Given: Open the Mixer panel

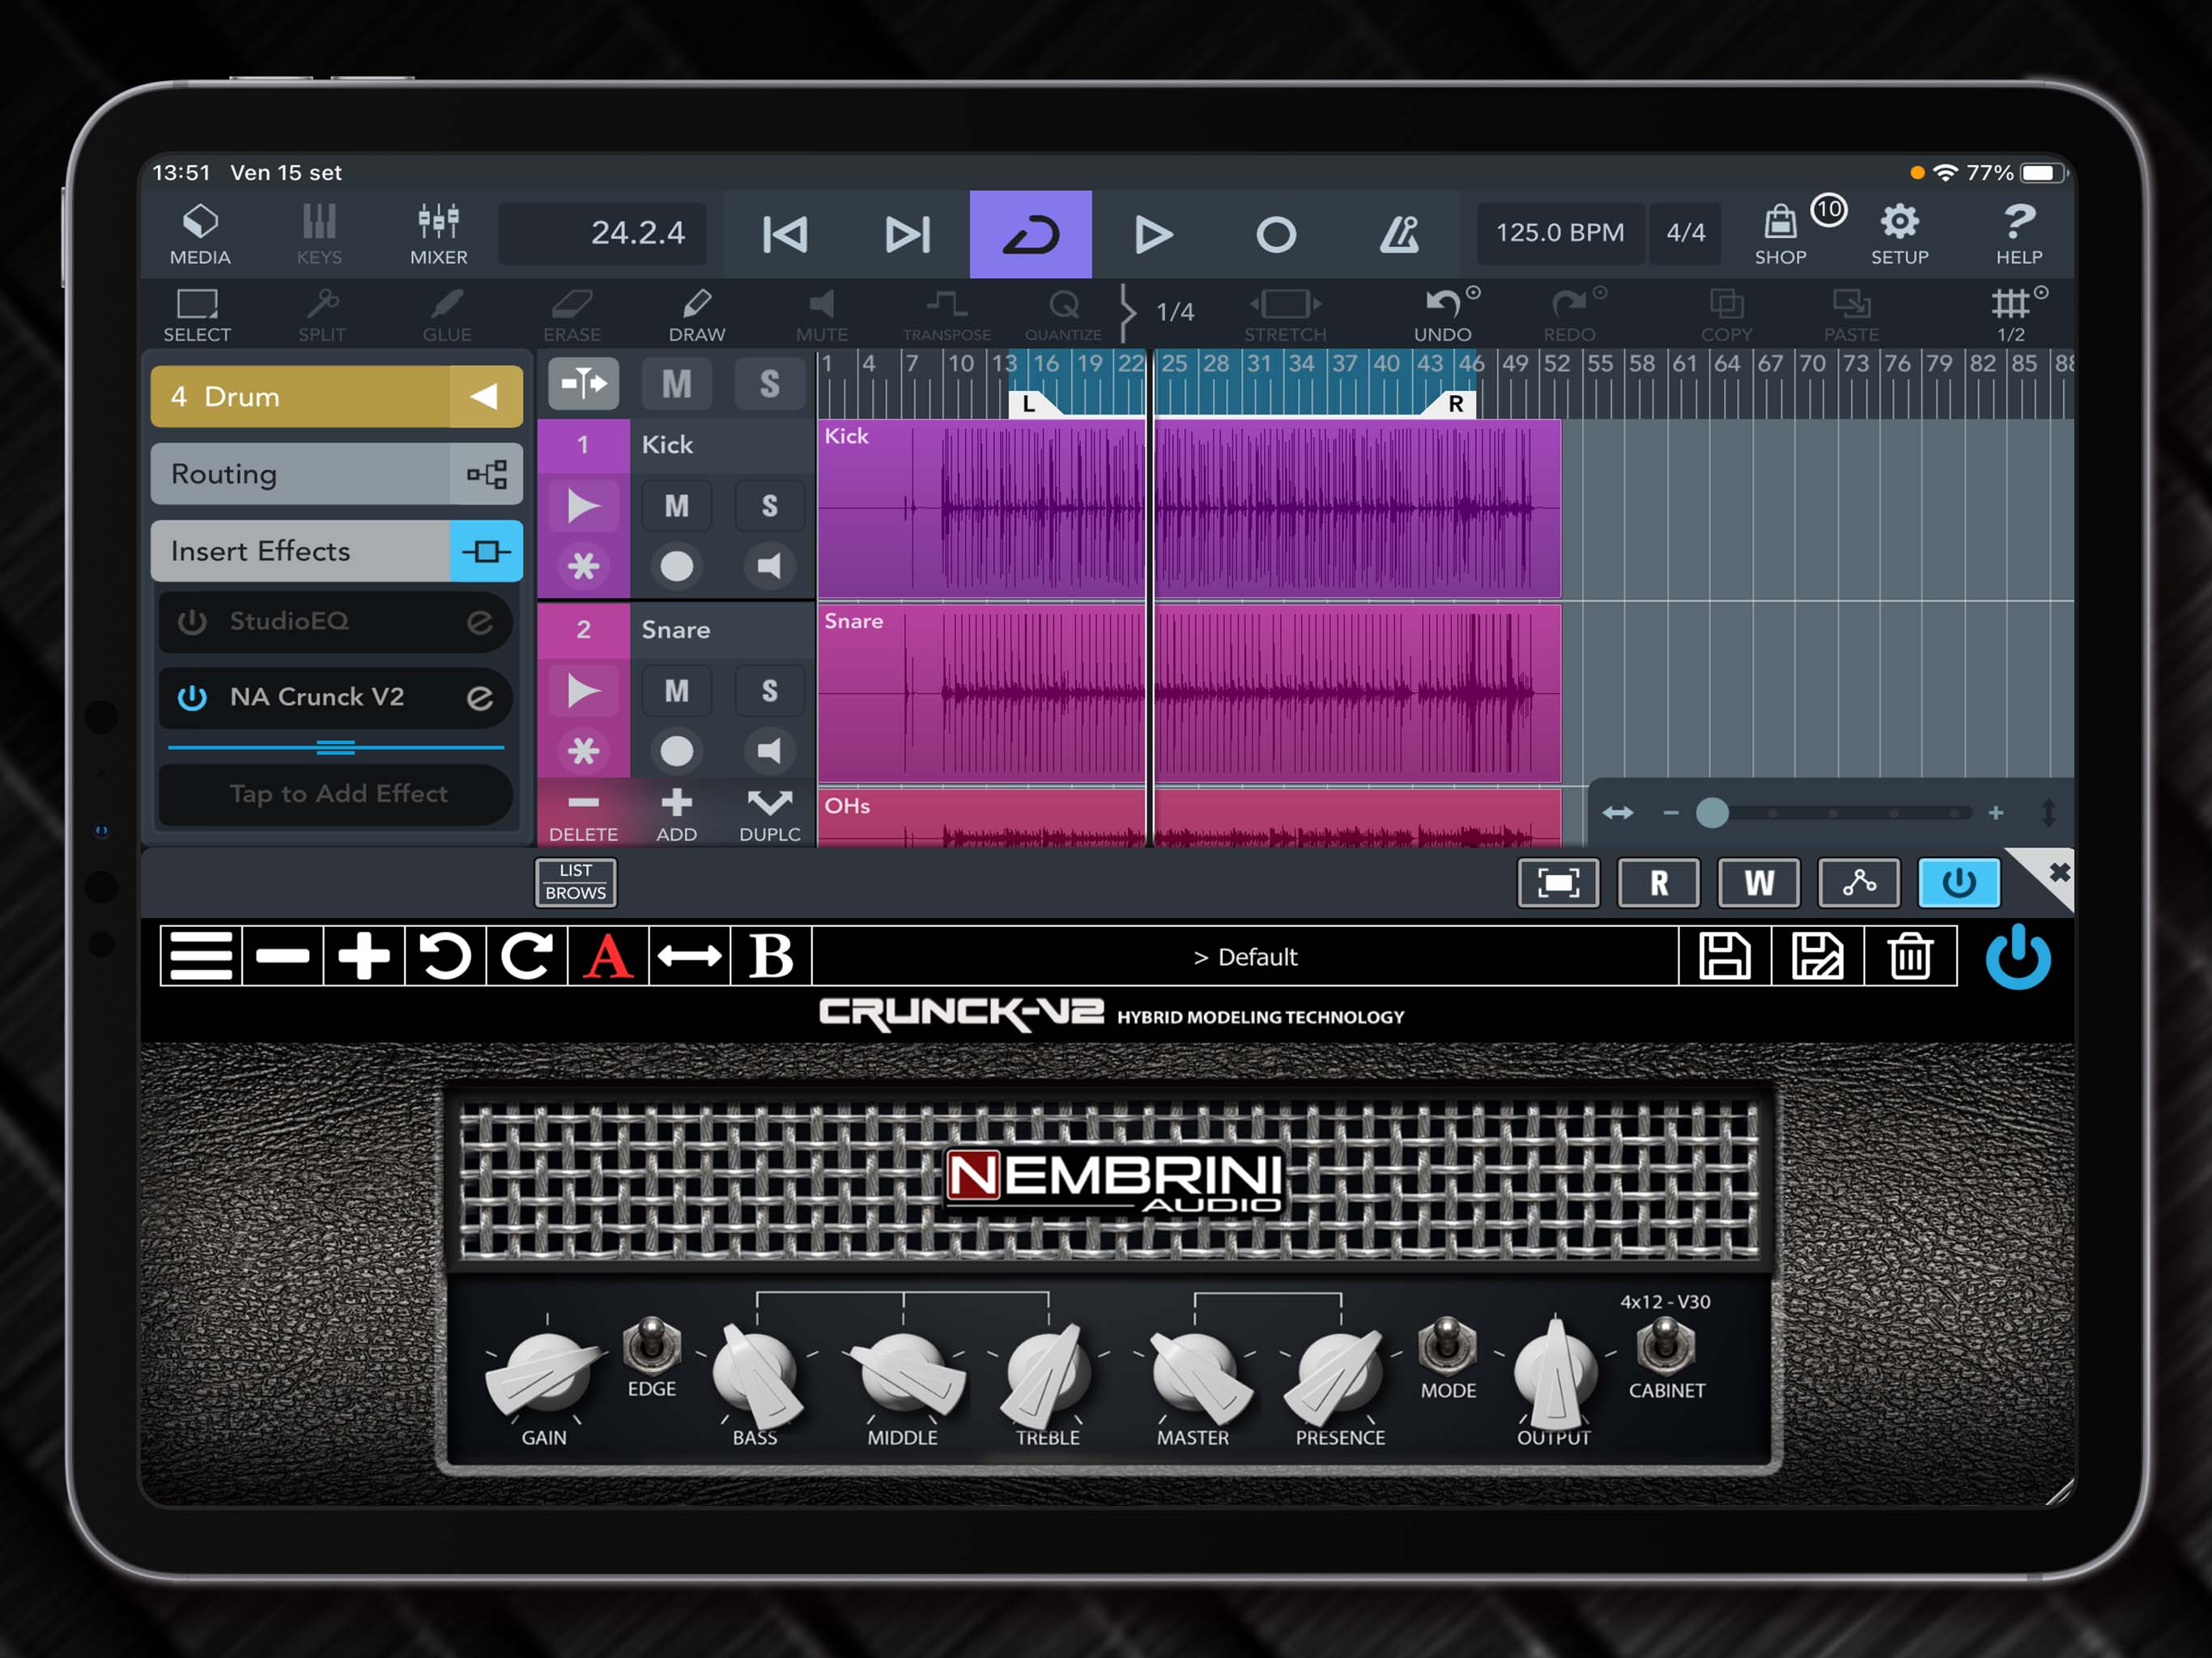Looking at the screenshot, I should (x=438, y=234).
